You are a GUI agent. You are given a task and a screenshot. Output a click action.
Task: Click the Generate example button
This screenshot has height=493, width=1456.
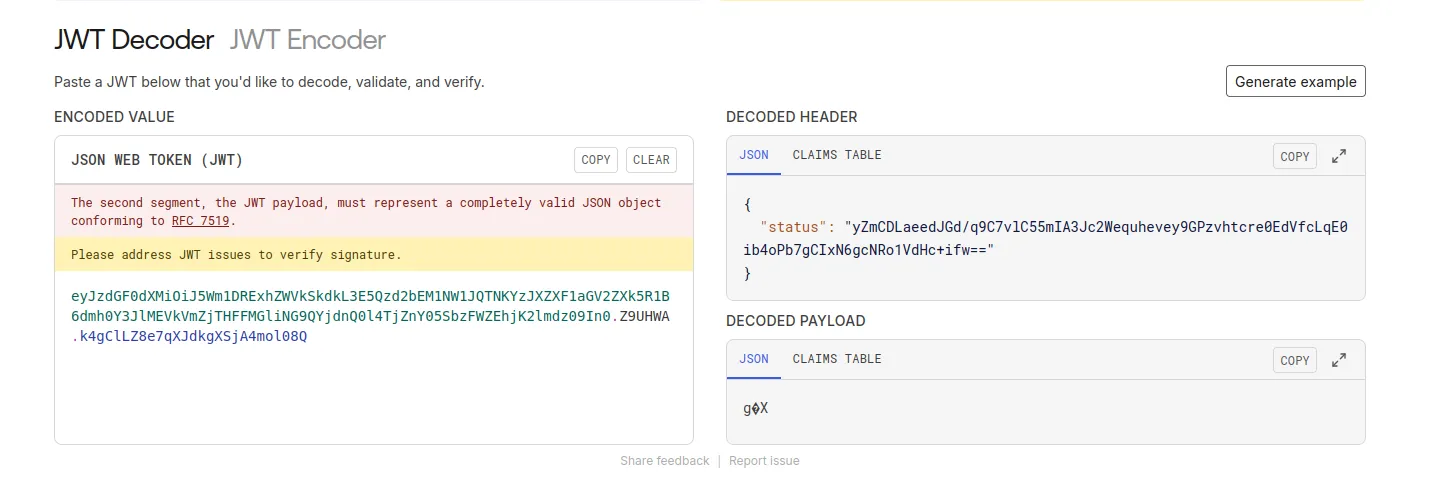[1295, 82]
